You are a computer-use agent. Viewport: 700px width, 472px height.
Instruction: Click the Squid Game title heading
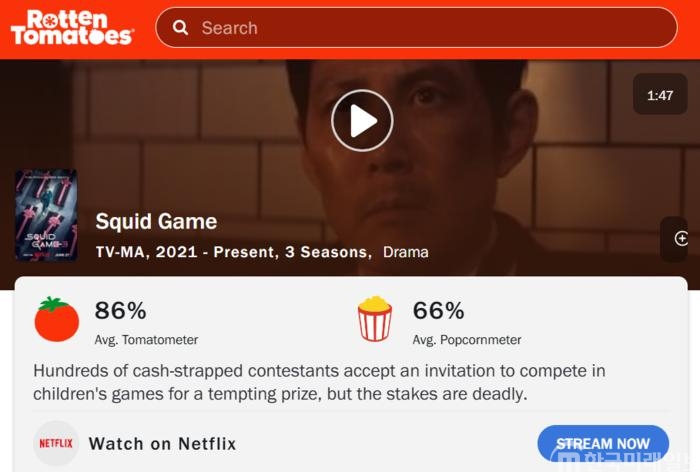click(x=156, y=221)
